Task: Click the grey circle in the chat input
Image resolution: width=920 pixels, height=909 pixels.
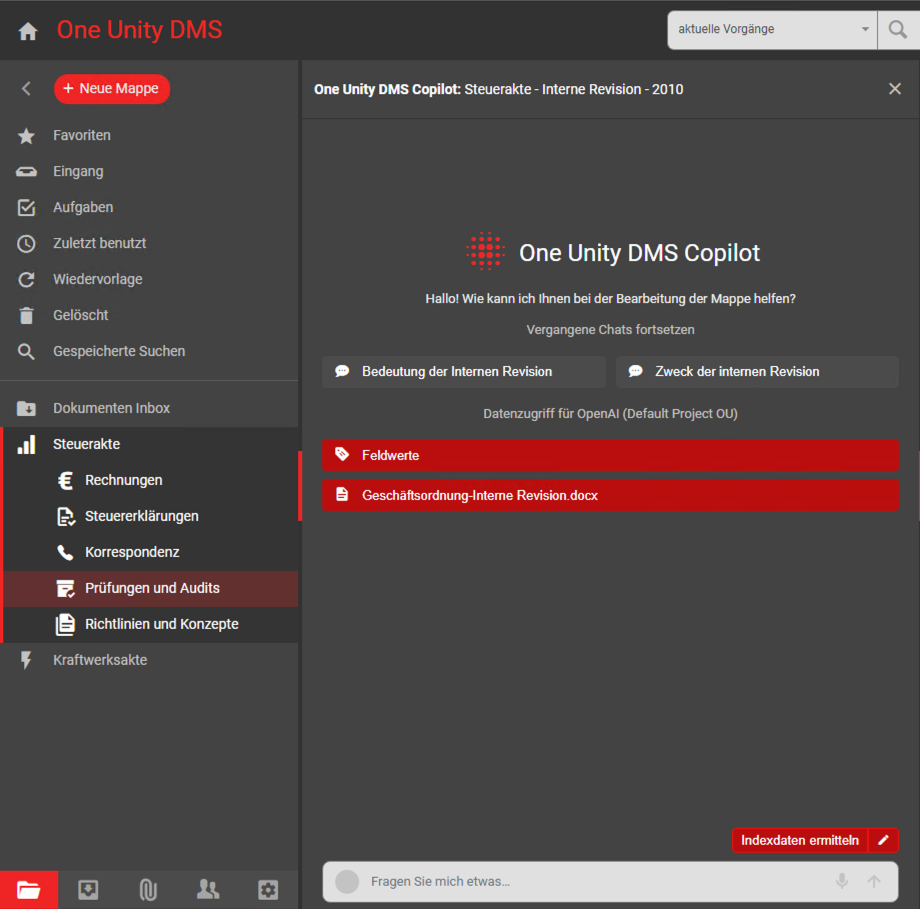Action: tap(347, 881)
